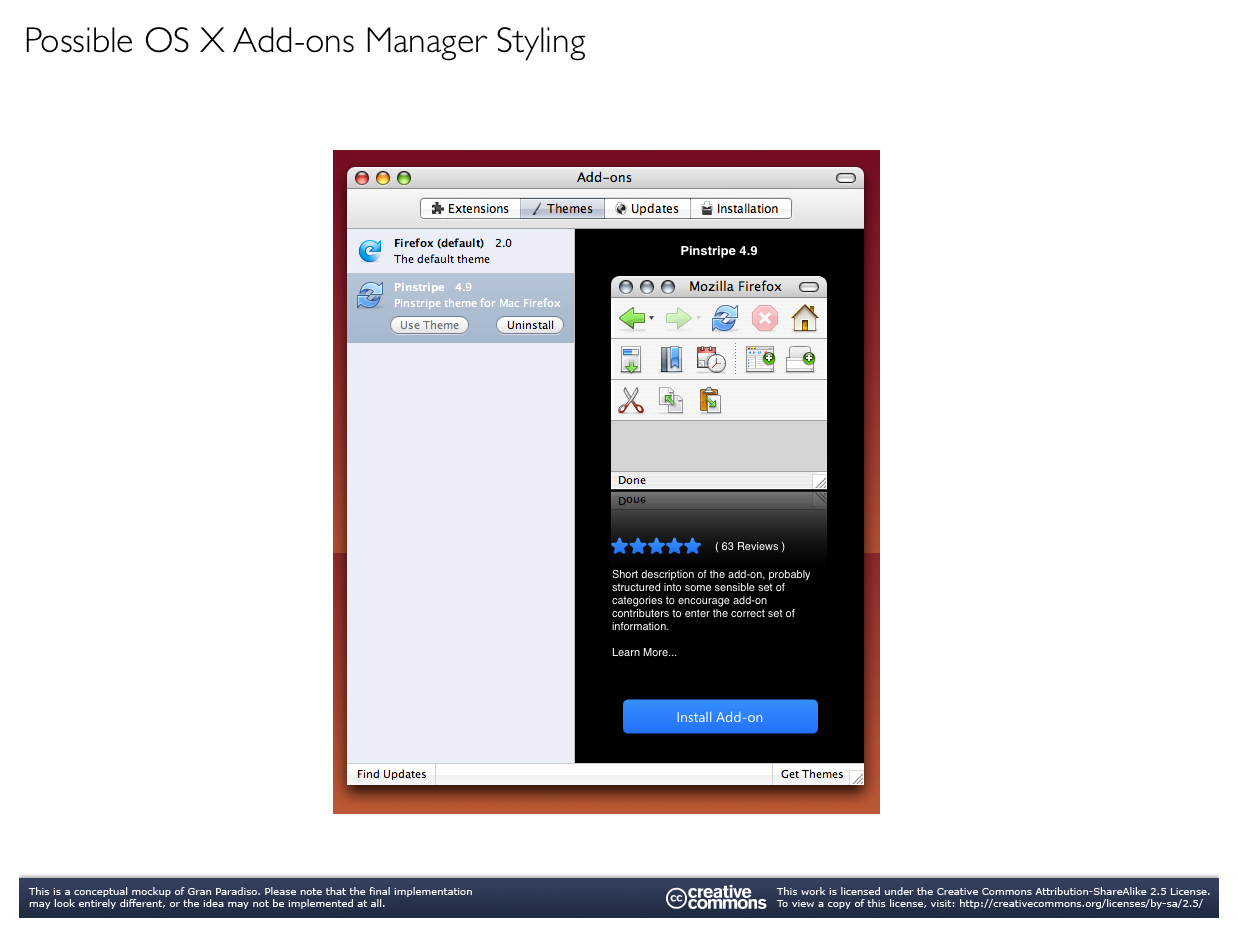Click the Mozilla Firefox preview title
Image resolution: width=1238 pixels, height=937 pixels.
[x=735, y=286]
